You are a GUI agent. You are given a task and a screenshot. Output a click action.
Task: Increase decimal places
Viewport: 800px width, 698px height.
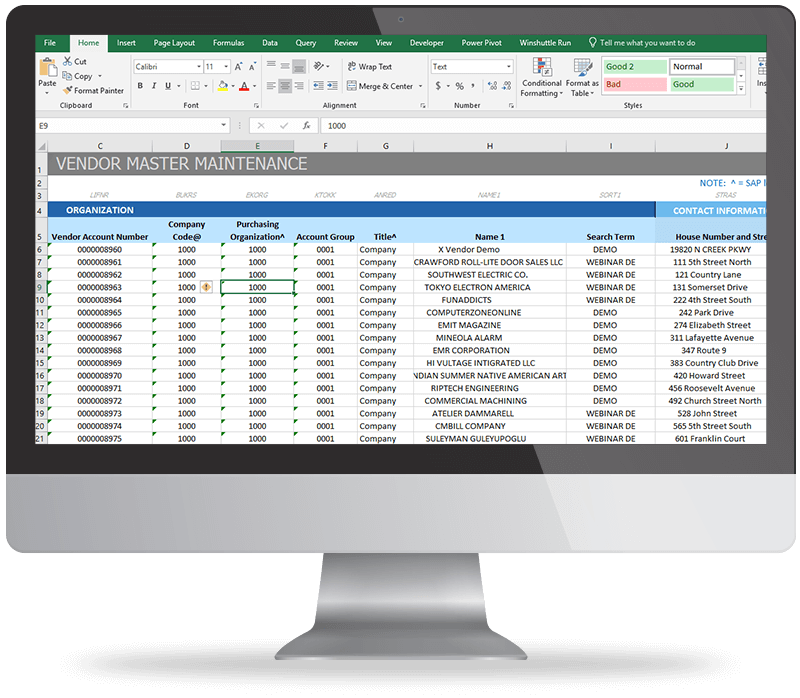492,86
